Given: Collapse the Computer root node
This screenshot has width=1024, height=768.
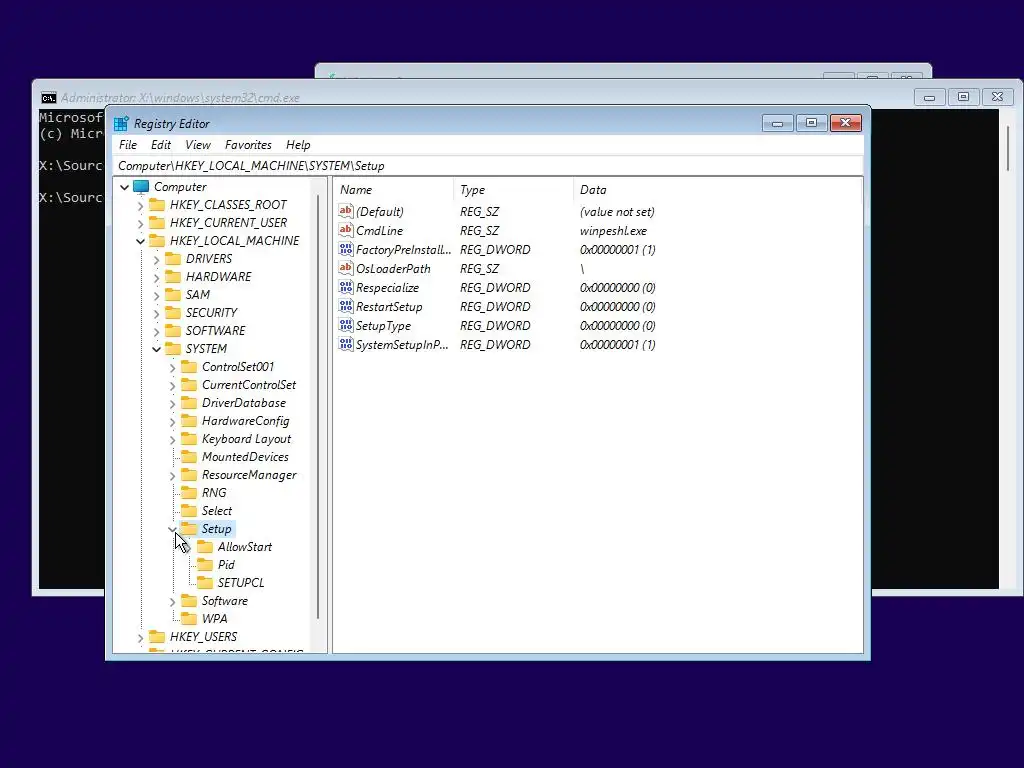Looking at the screenshot, I should point(124,187).
